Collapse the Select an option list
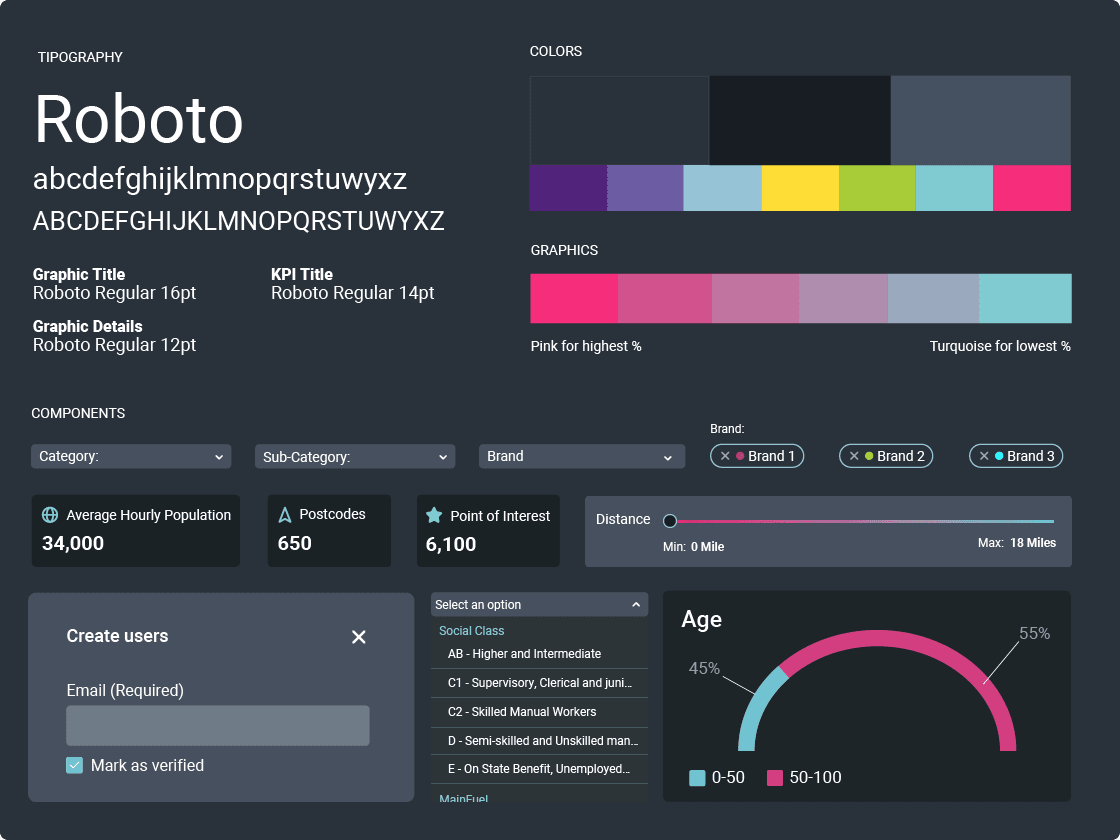1120x840 pixels. pos(635,605)
